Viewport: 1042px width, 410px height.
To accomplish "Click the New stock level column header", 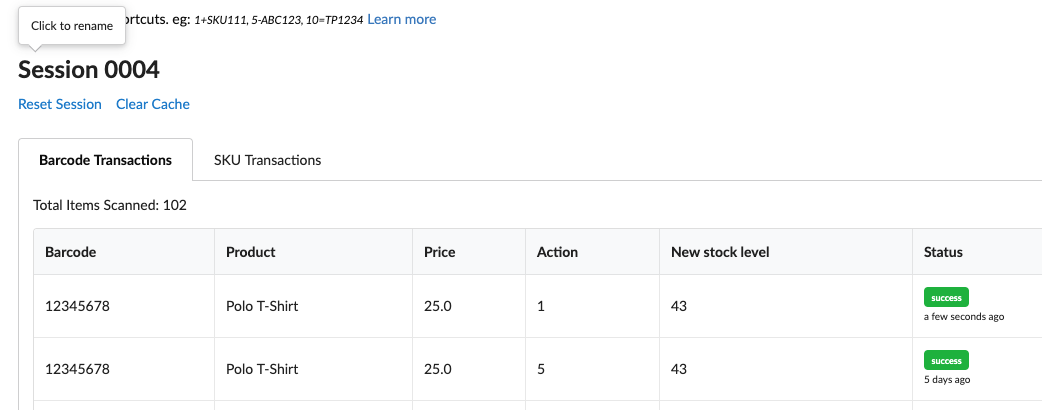I will 720,252.
